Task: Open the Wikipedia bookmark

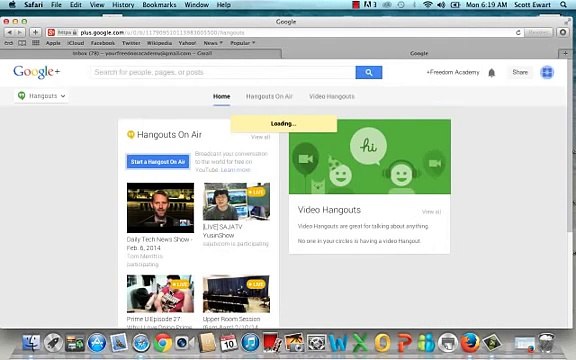Action: coord(159,43)
